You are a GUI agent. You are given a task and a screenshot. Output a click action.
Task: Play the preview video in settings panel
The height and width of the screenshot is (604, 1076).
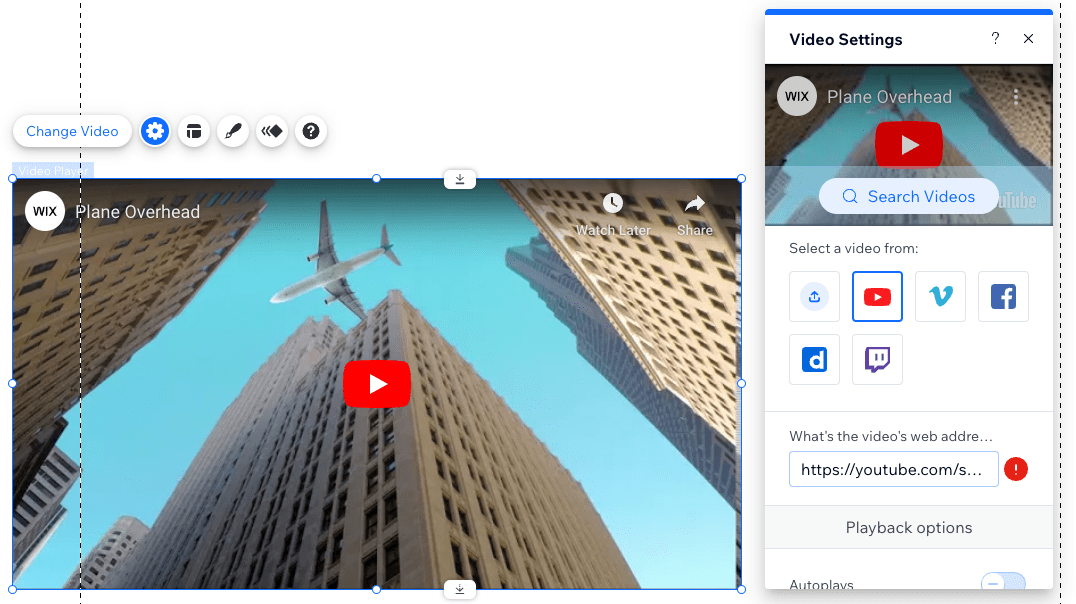click(909, 145)
